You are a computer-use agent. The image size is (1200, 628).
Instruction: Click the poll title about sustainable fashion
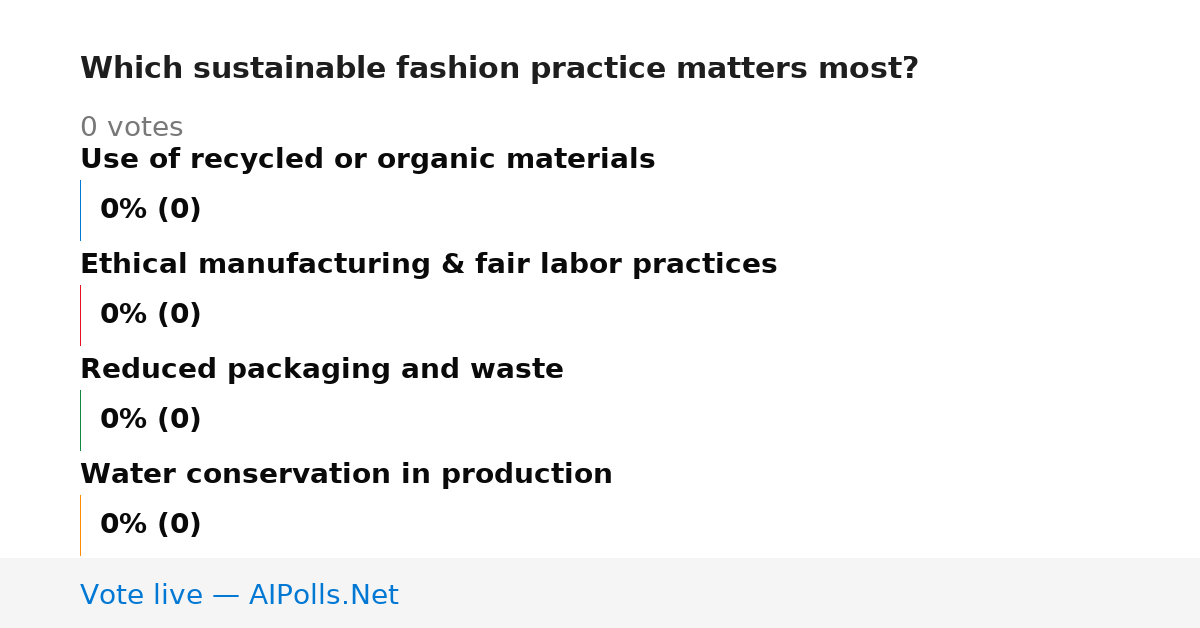[499, 69]
